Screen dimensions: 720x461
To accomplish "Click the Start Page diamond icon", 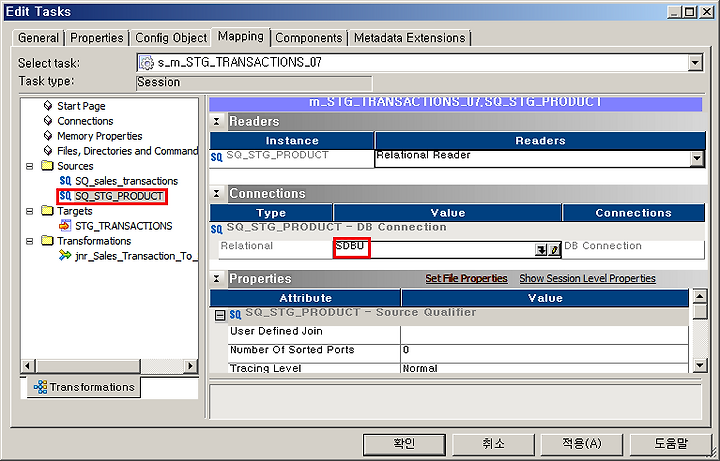I will (47, 106).
